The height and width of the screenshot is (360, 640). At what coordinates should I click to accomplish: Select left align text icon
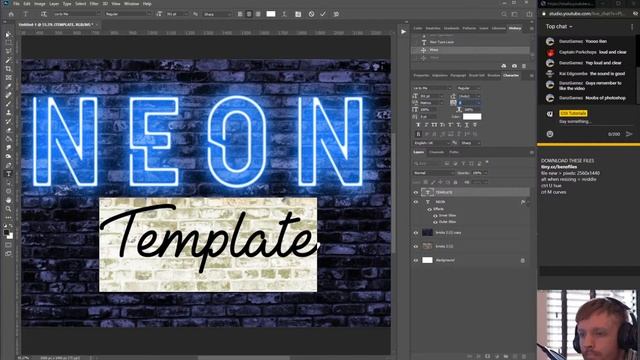click(x=240, y=14)
